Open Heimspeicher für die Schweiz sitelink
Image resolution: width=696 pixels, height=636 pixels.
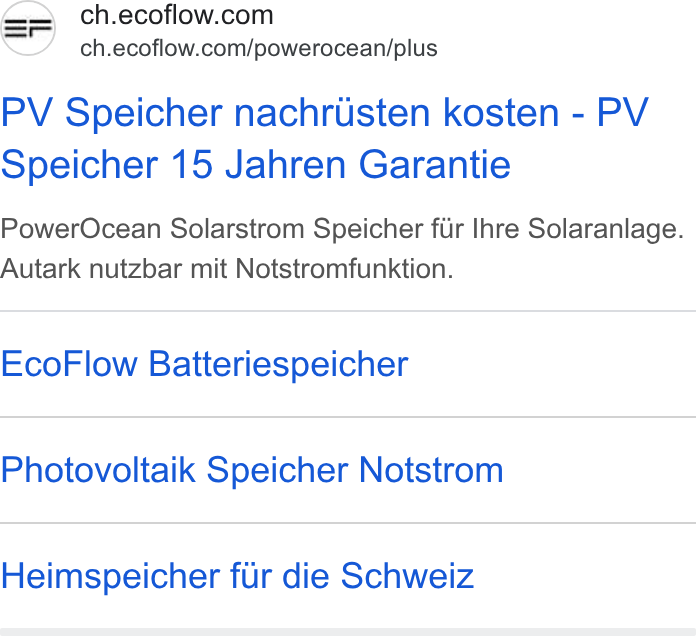pos(237,576)
